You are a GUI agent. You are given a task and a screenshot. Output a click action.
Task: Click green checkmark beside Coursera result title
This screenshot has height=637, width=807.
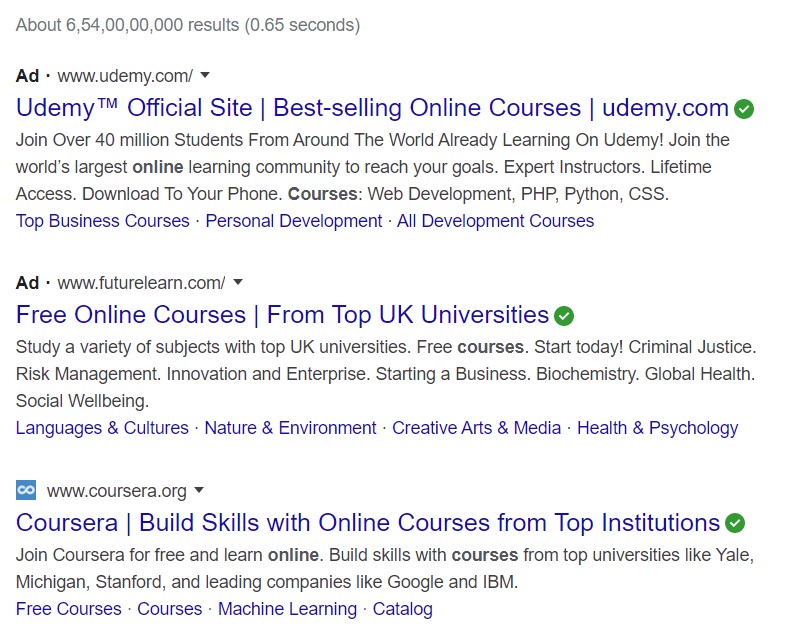pos(735,523)
